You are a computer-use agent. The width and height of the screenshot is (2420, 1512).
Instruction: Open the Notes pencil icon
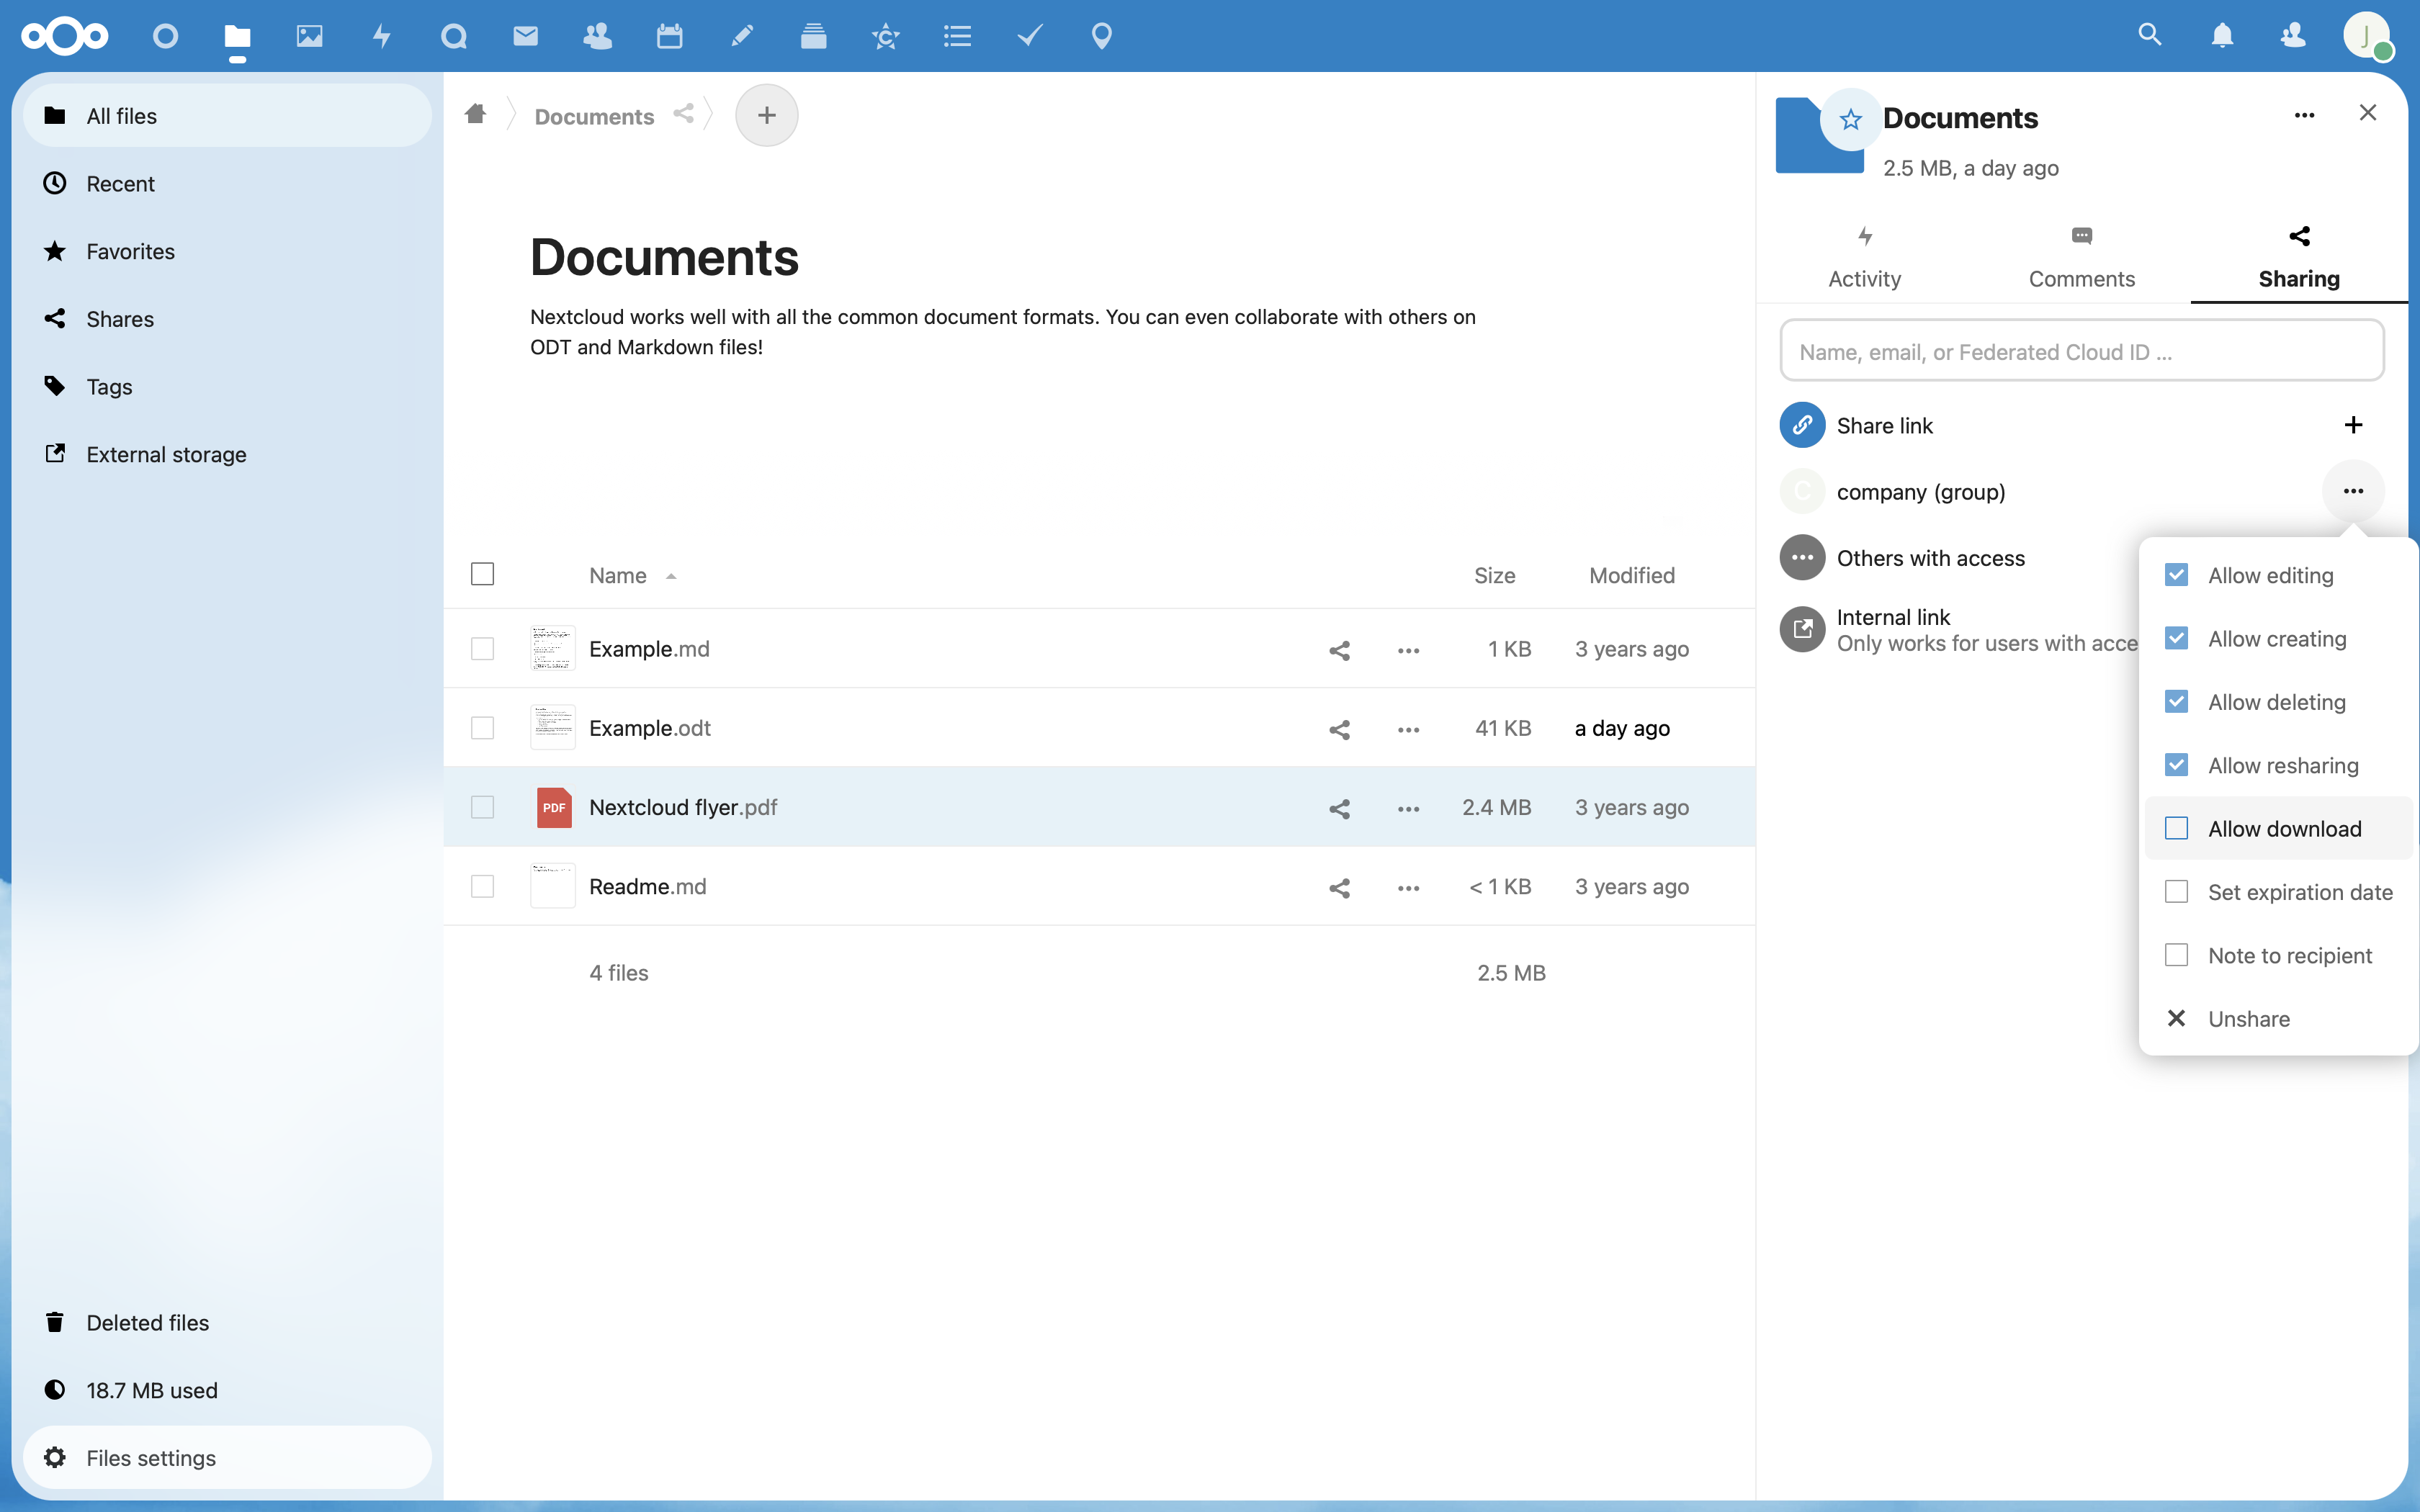pos(741,36)
